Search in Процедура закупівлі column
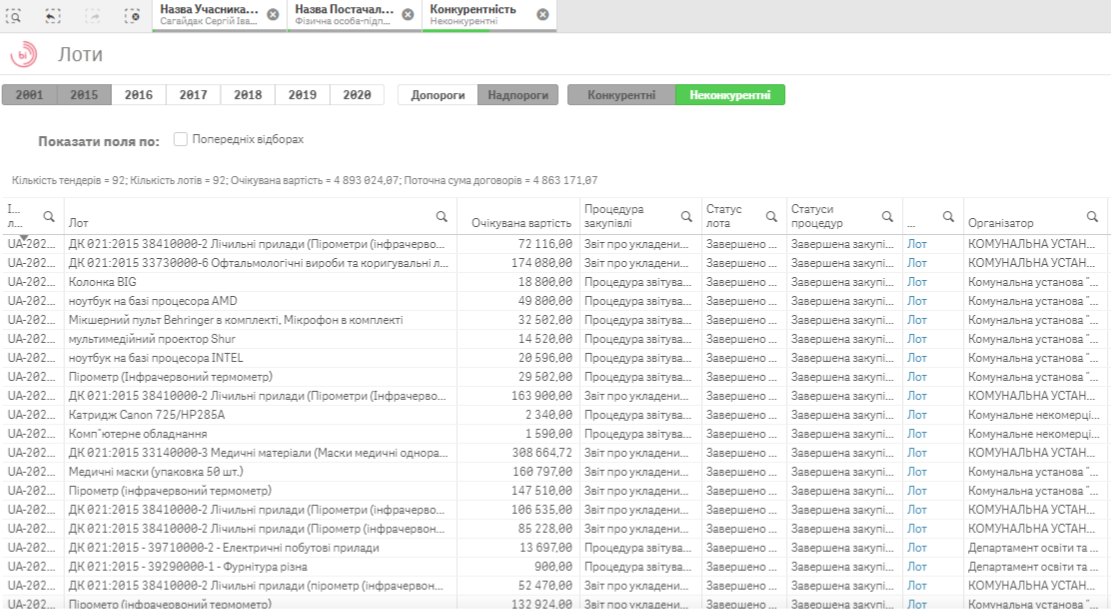 687,217
